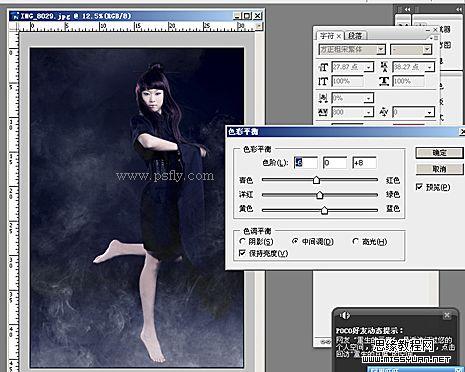
Task: Click the POCO好友动态提示 heading text
Action: click(x=369, y=331)
